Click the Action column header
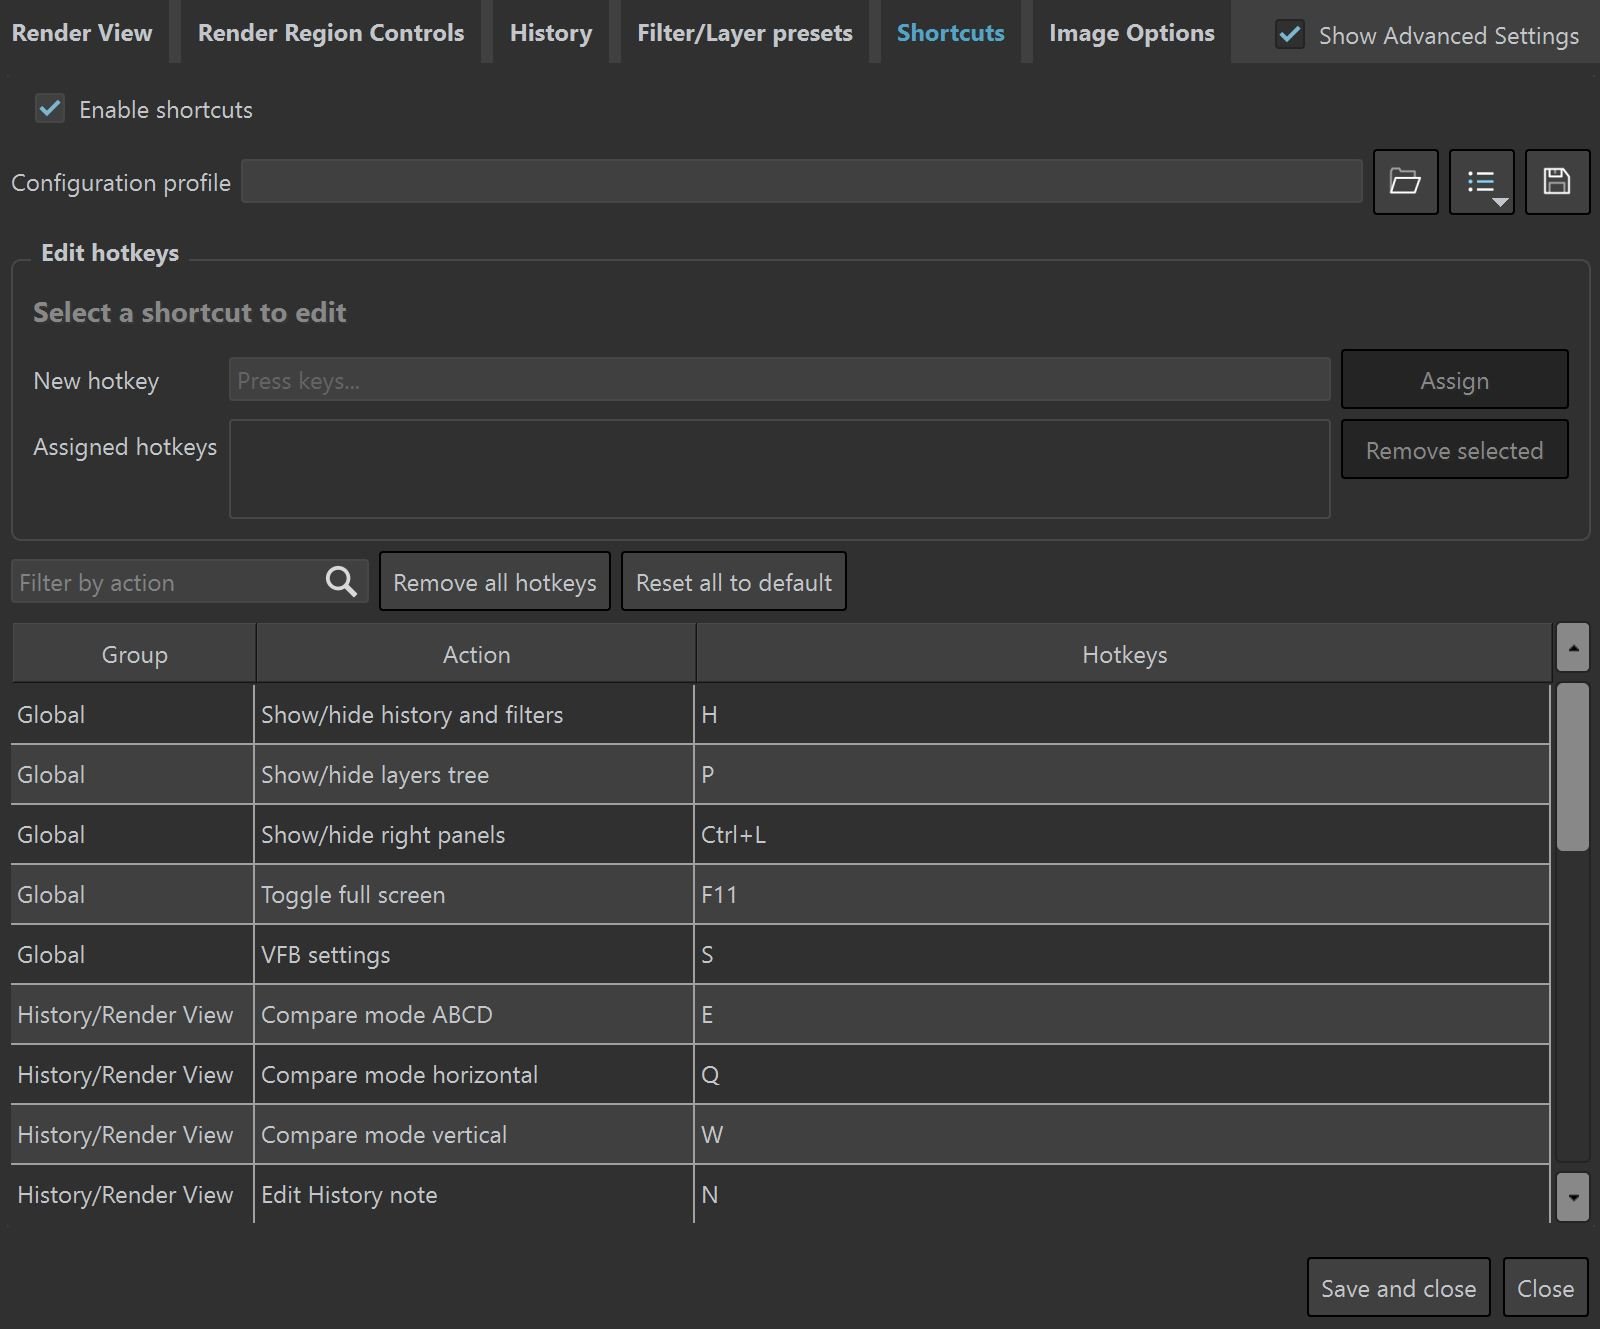This screenshot has width=1600, height=1329. coord(476,654)
